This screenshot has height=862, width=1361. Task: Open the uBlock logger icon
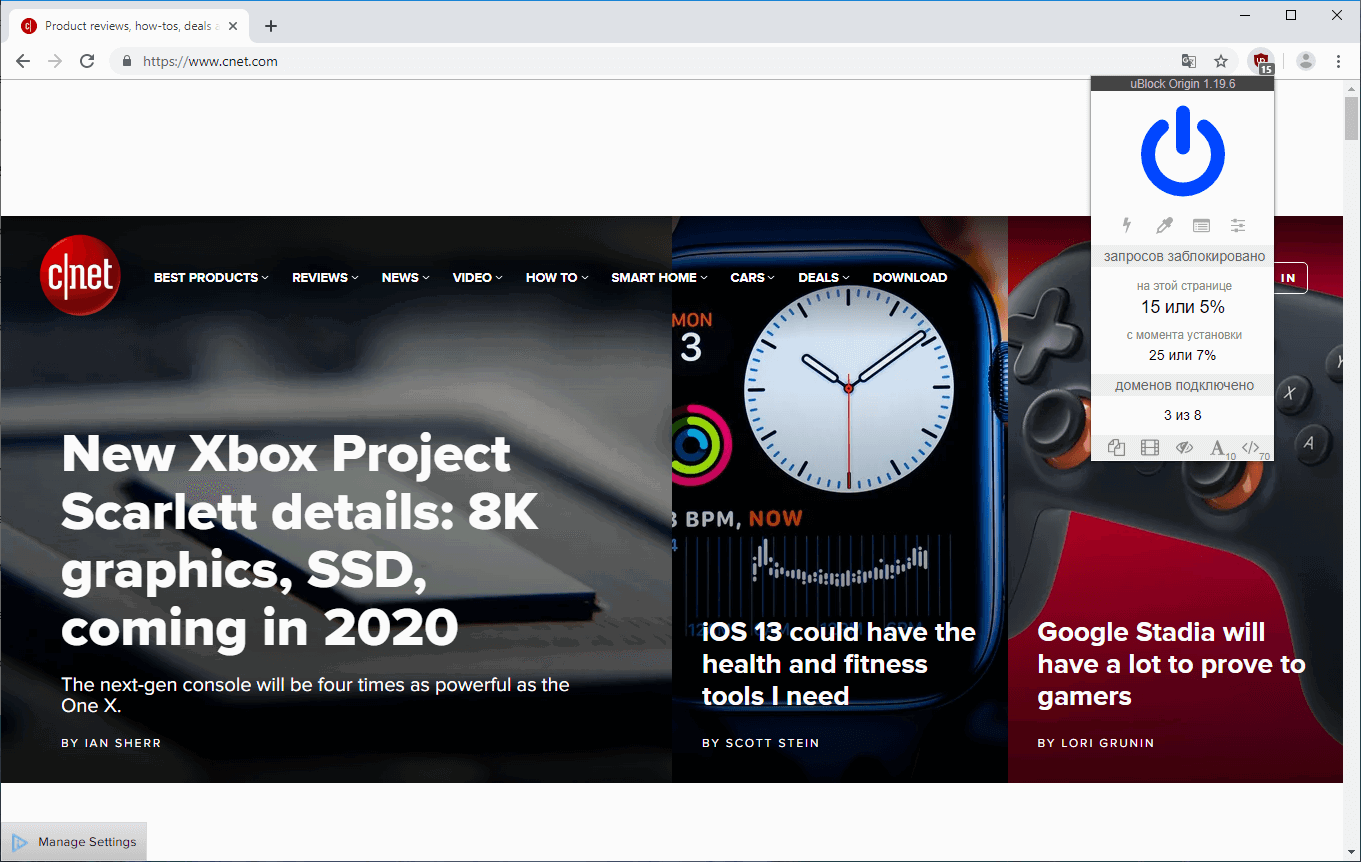(x=1201, y=225)
